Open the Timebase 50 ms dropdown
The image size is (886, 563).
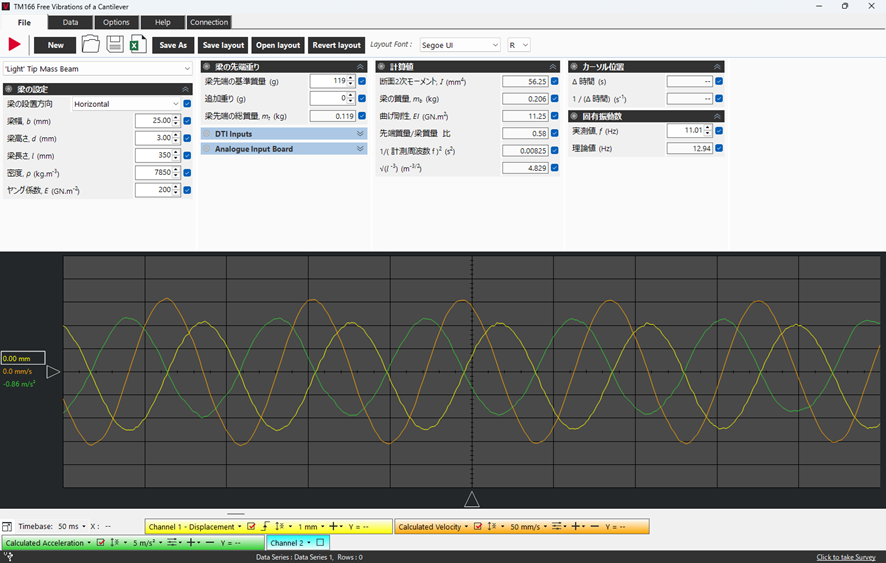pyautogui.click(x=72, y=526)
